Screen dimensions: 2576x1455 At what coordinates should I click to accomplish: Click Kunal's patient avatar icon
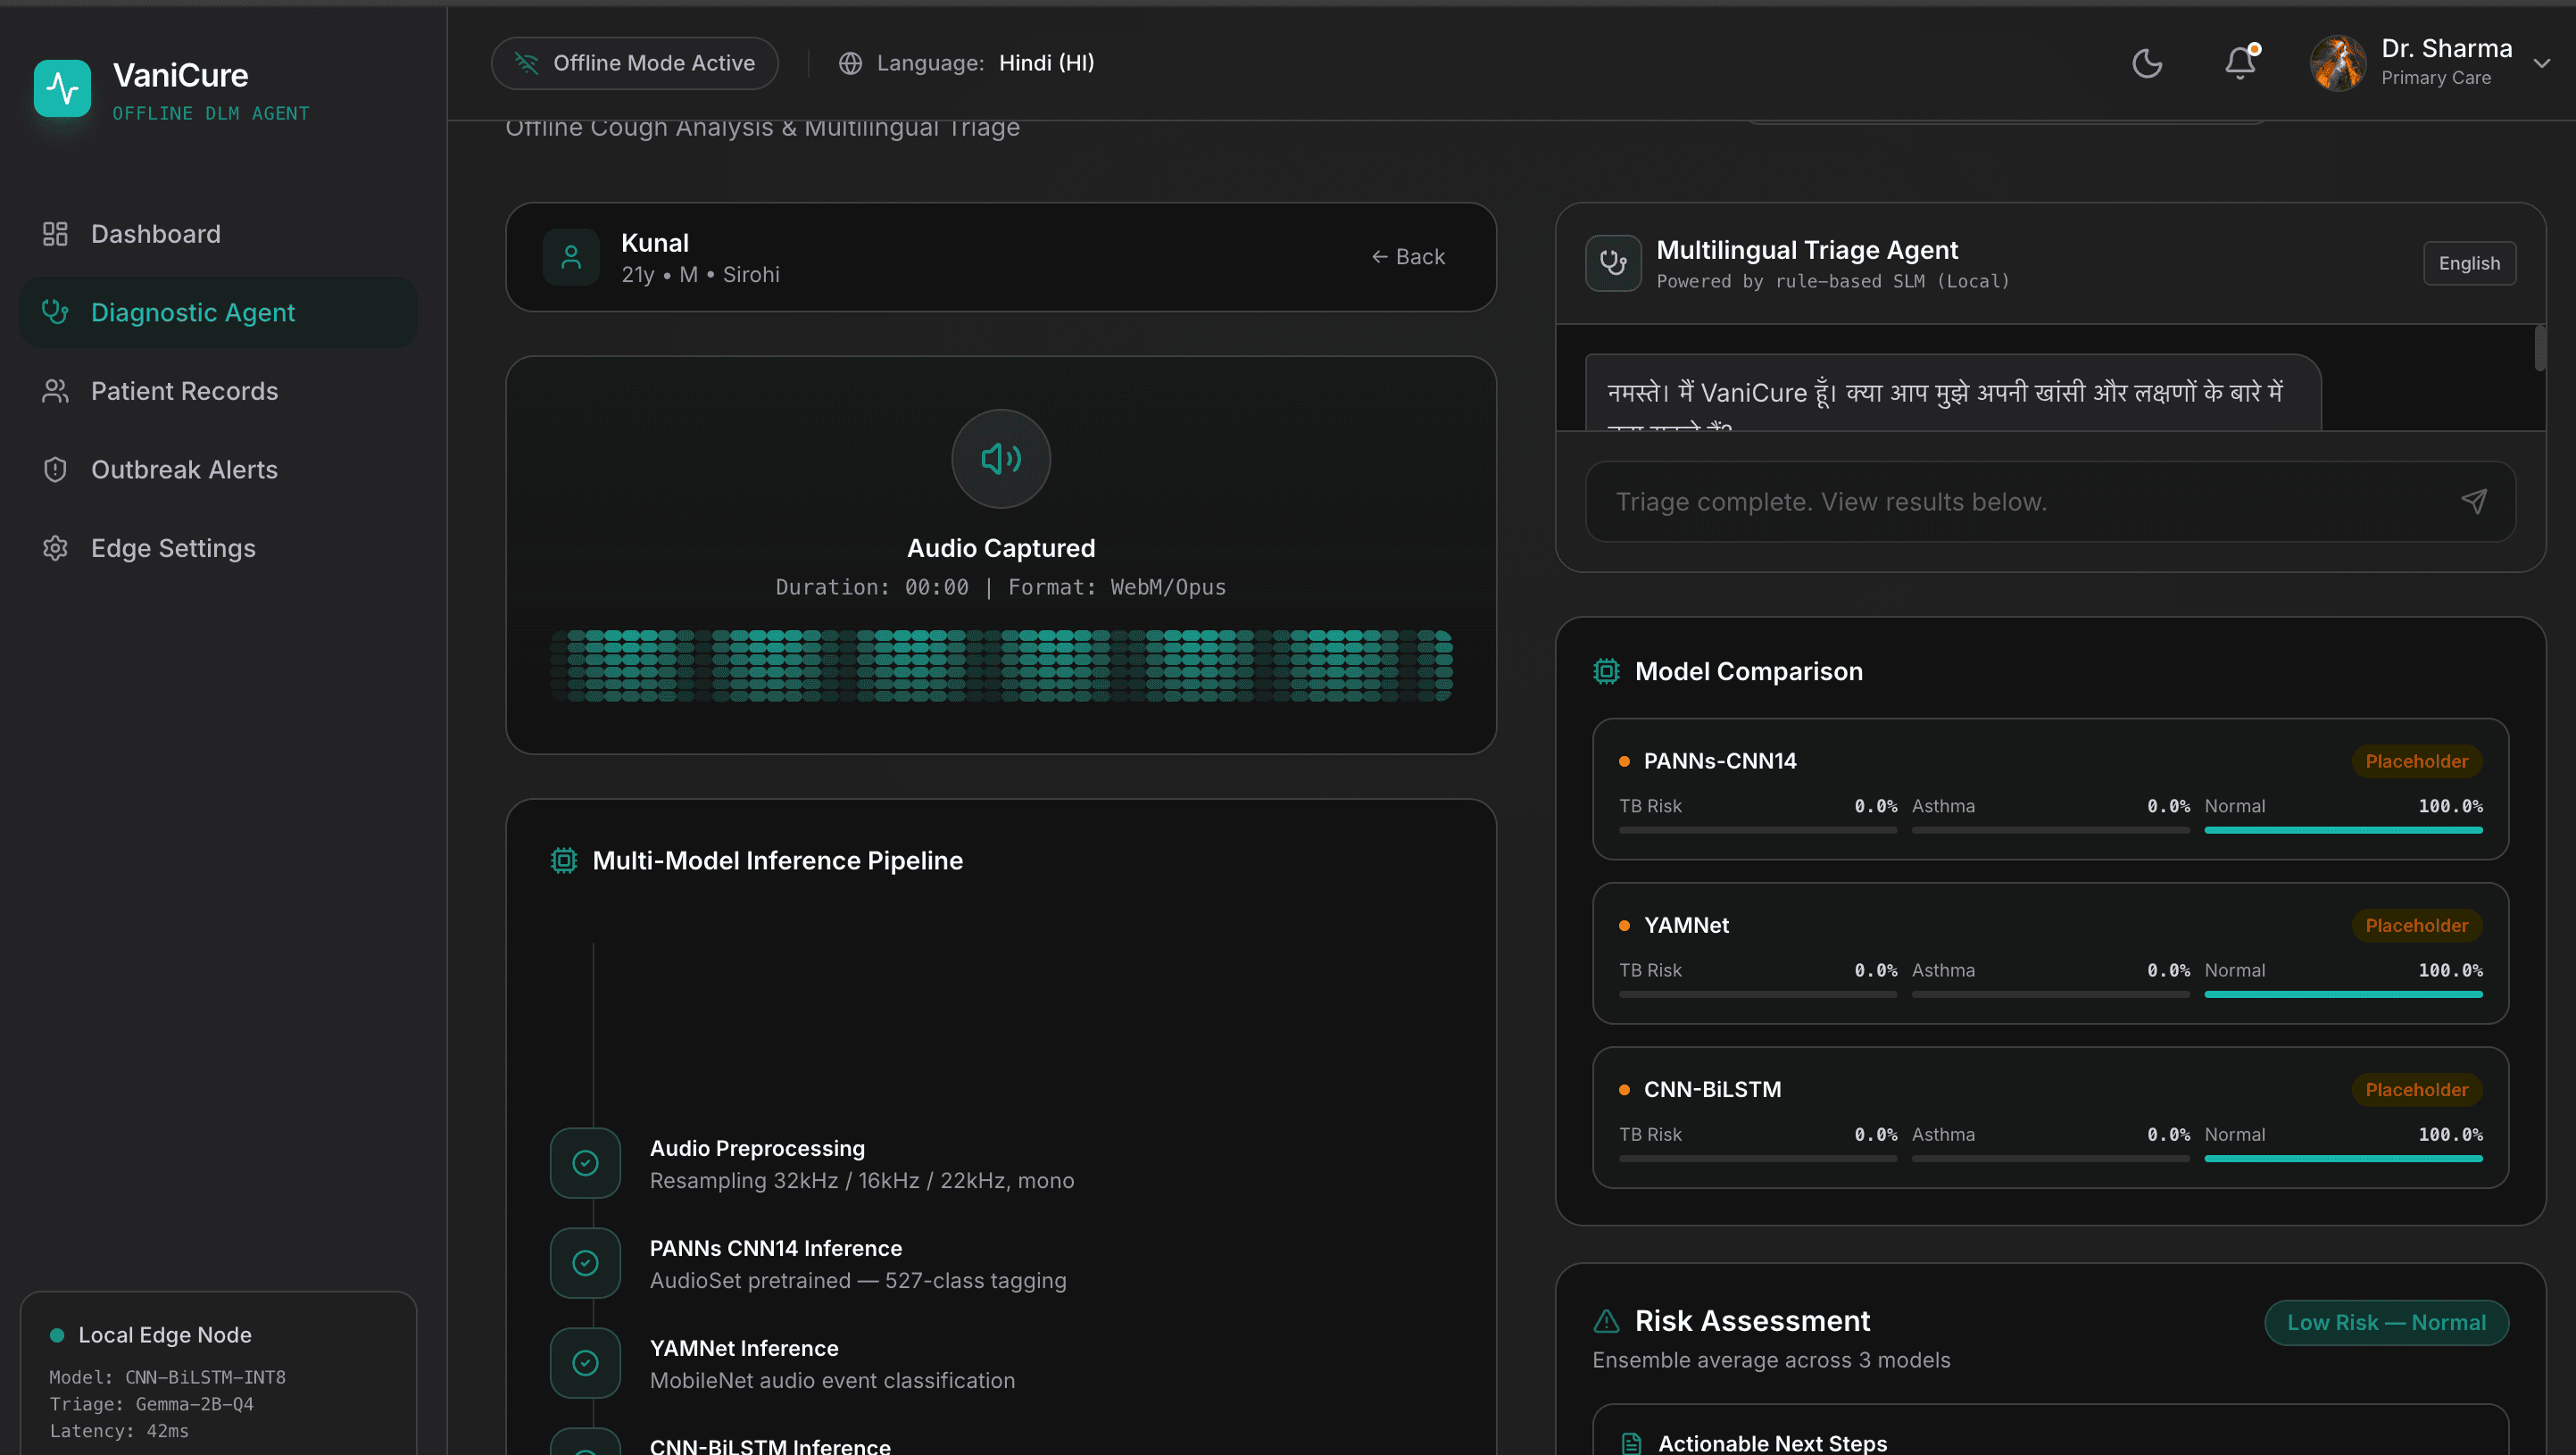[x=571, y=257]
